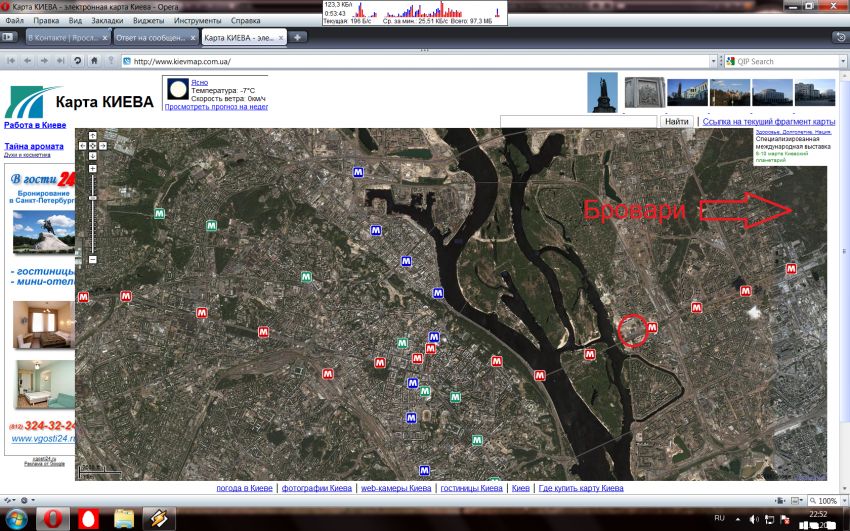Screen dimensions: 850x531
Task: Open 'Тайна аромата' ad link
Action: point(34,146)
